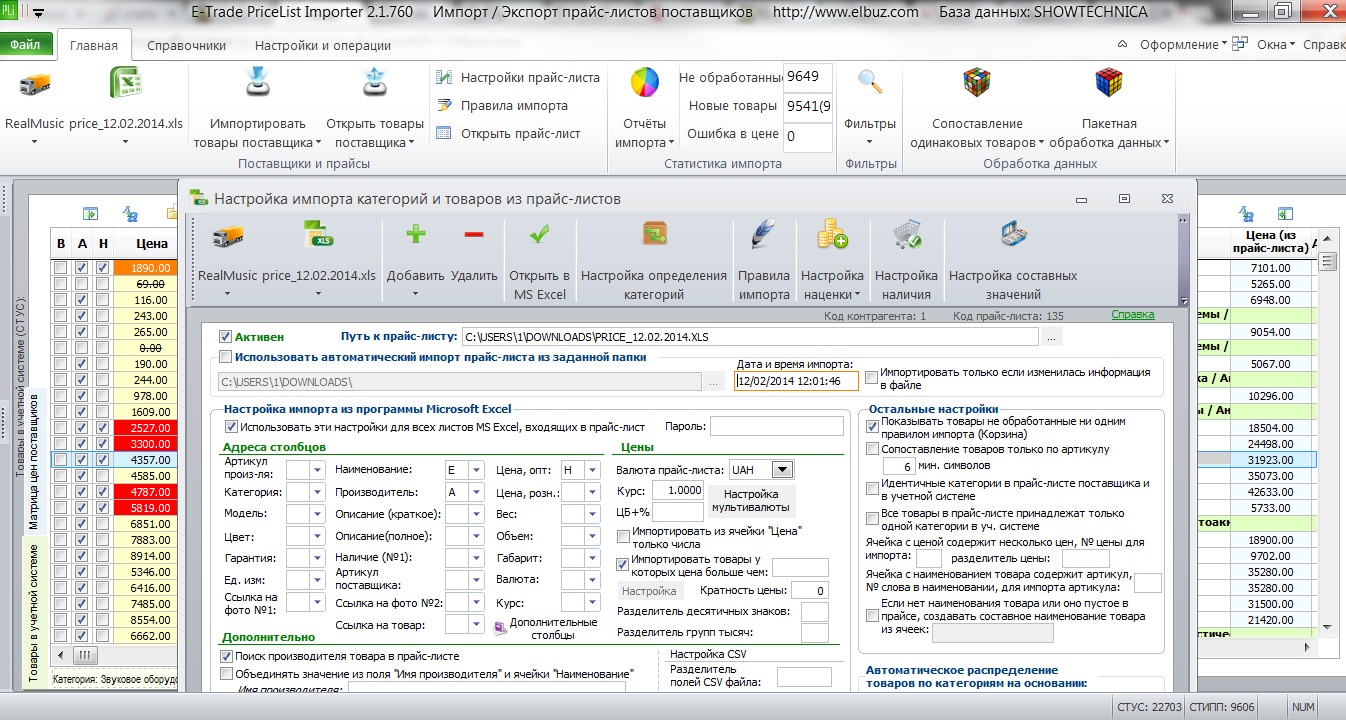Image resolution: width=1346 pixels, height=720 pixels.
Task: Switch to the Настройки и операции tab
Action: (323, 45)
